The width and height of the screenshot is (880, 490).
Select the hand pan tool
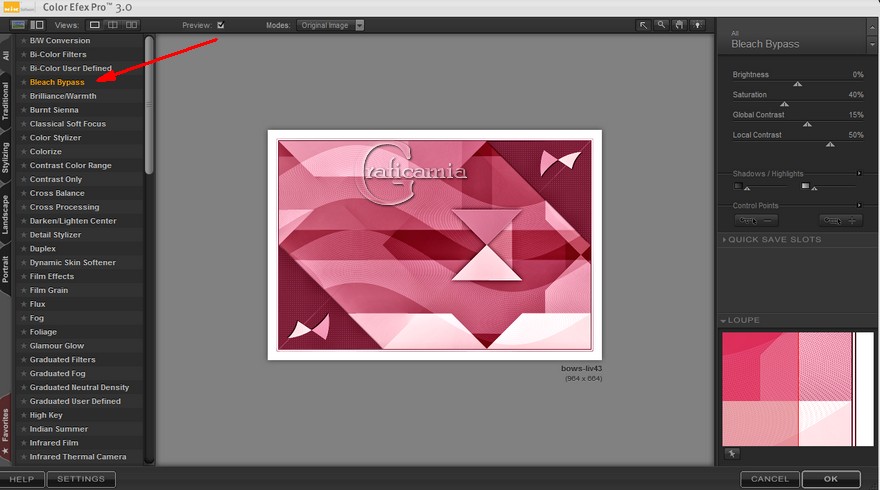679,25
